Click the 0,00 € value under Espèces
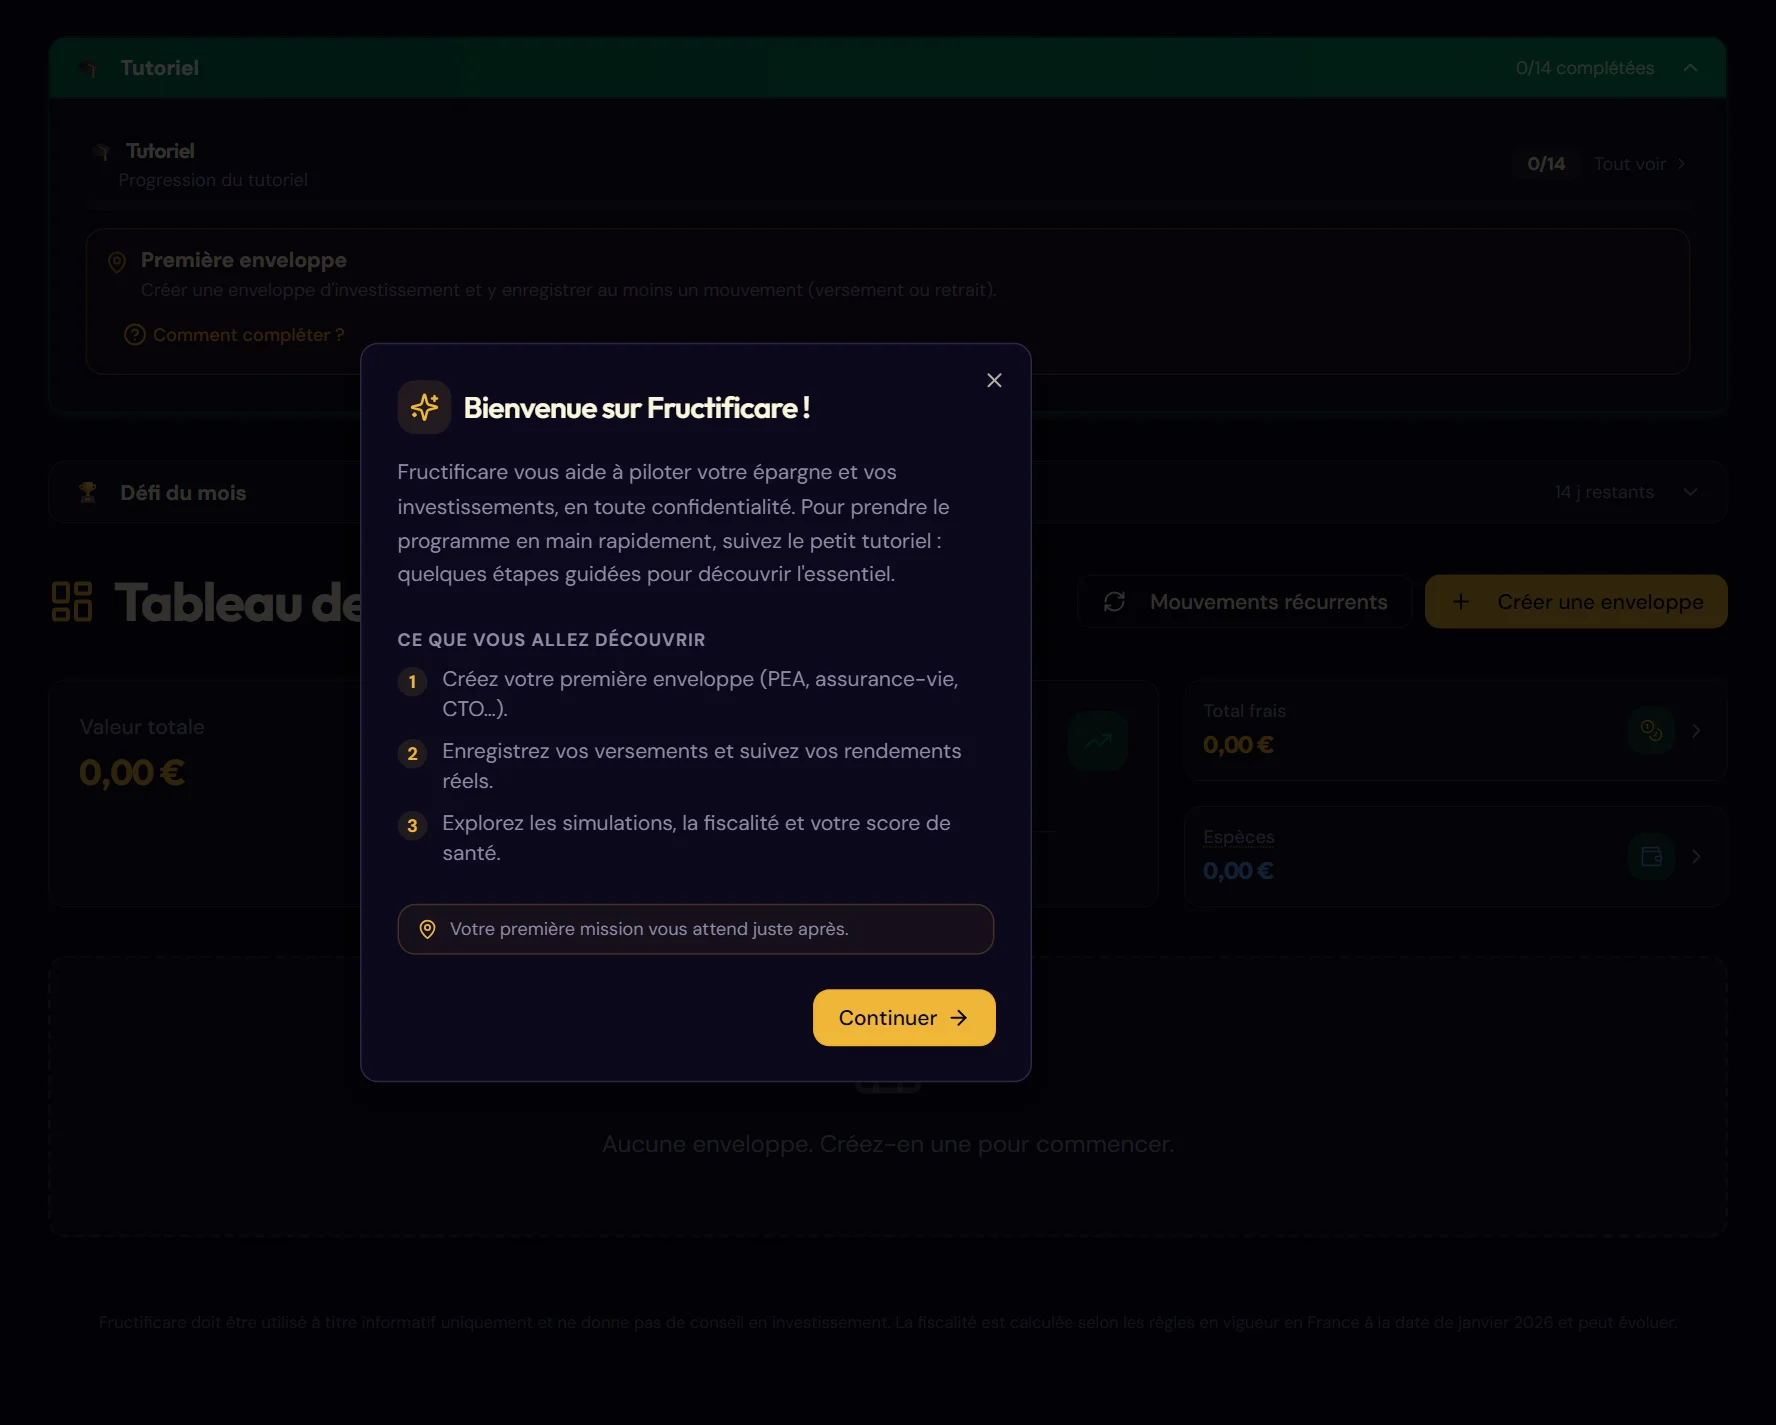 coord(1238,871)
